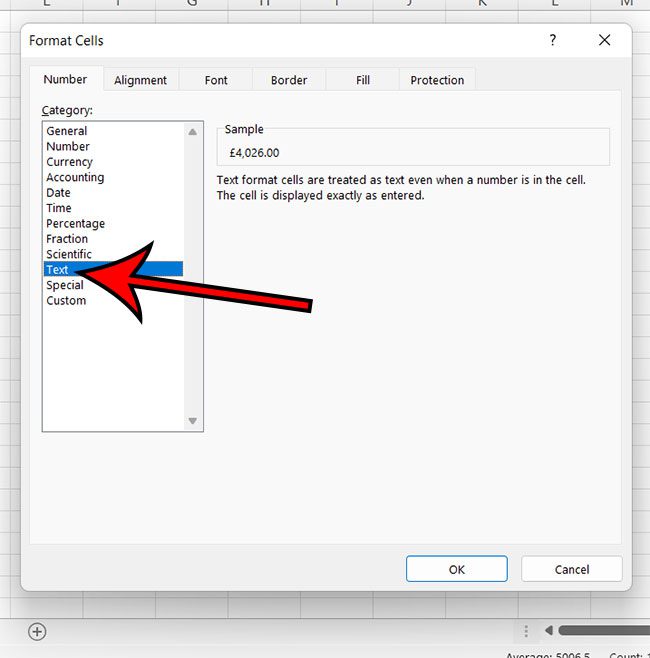This screenshot has height=658, width=650.
Task: Click the Category list scroll-down arrow
Action: [x=193, y=421]
